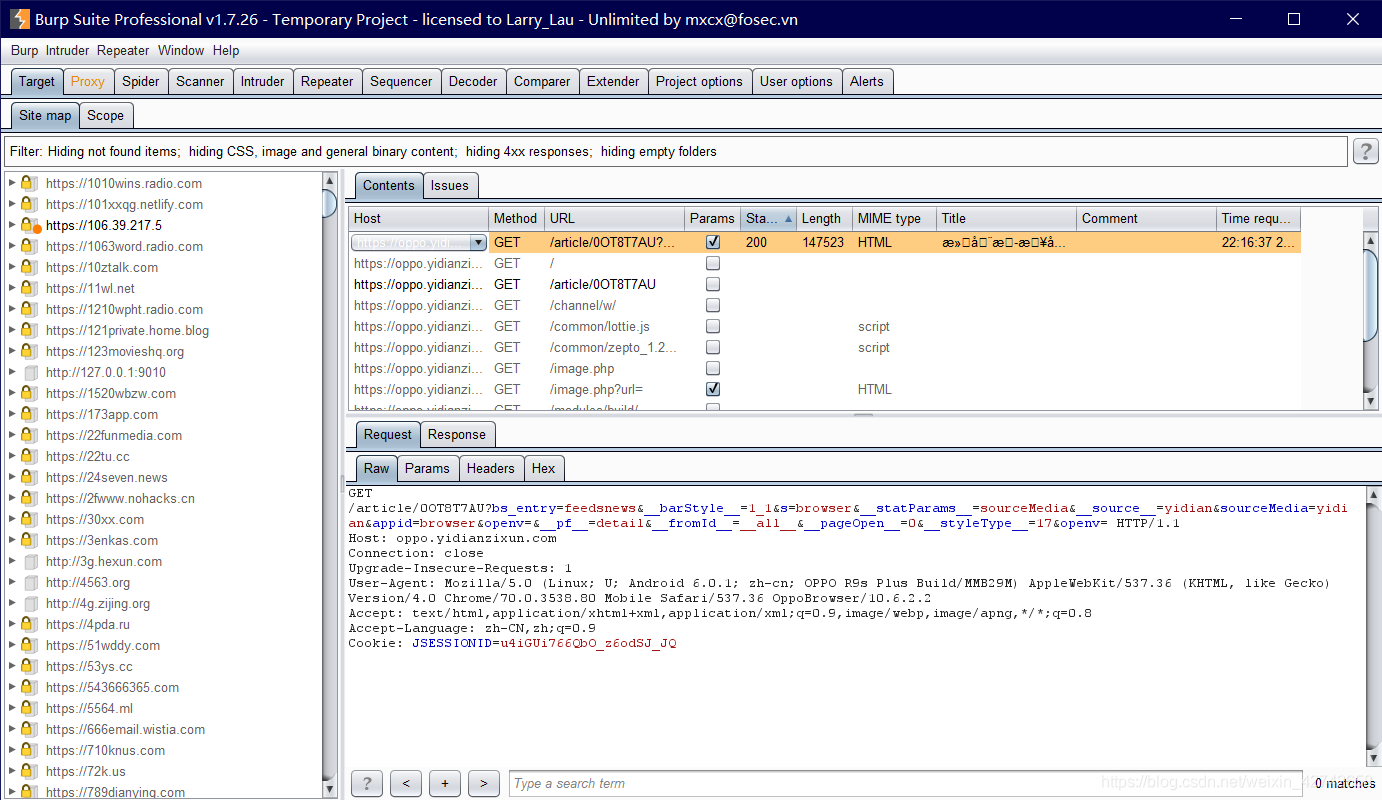Viewport: 1382px width, 800px height.
Task: Expand the https://10ztalk.com tree node
Action: [x=12, y=267]
